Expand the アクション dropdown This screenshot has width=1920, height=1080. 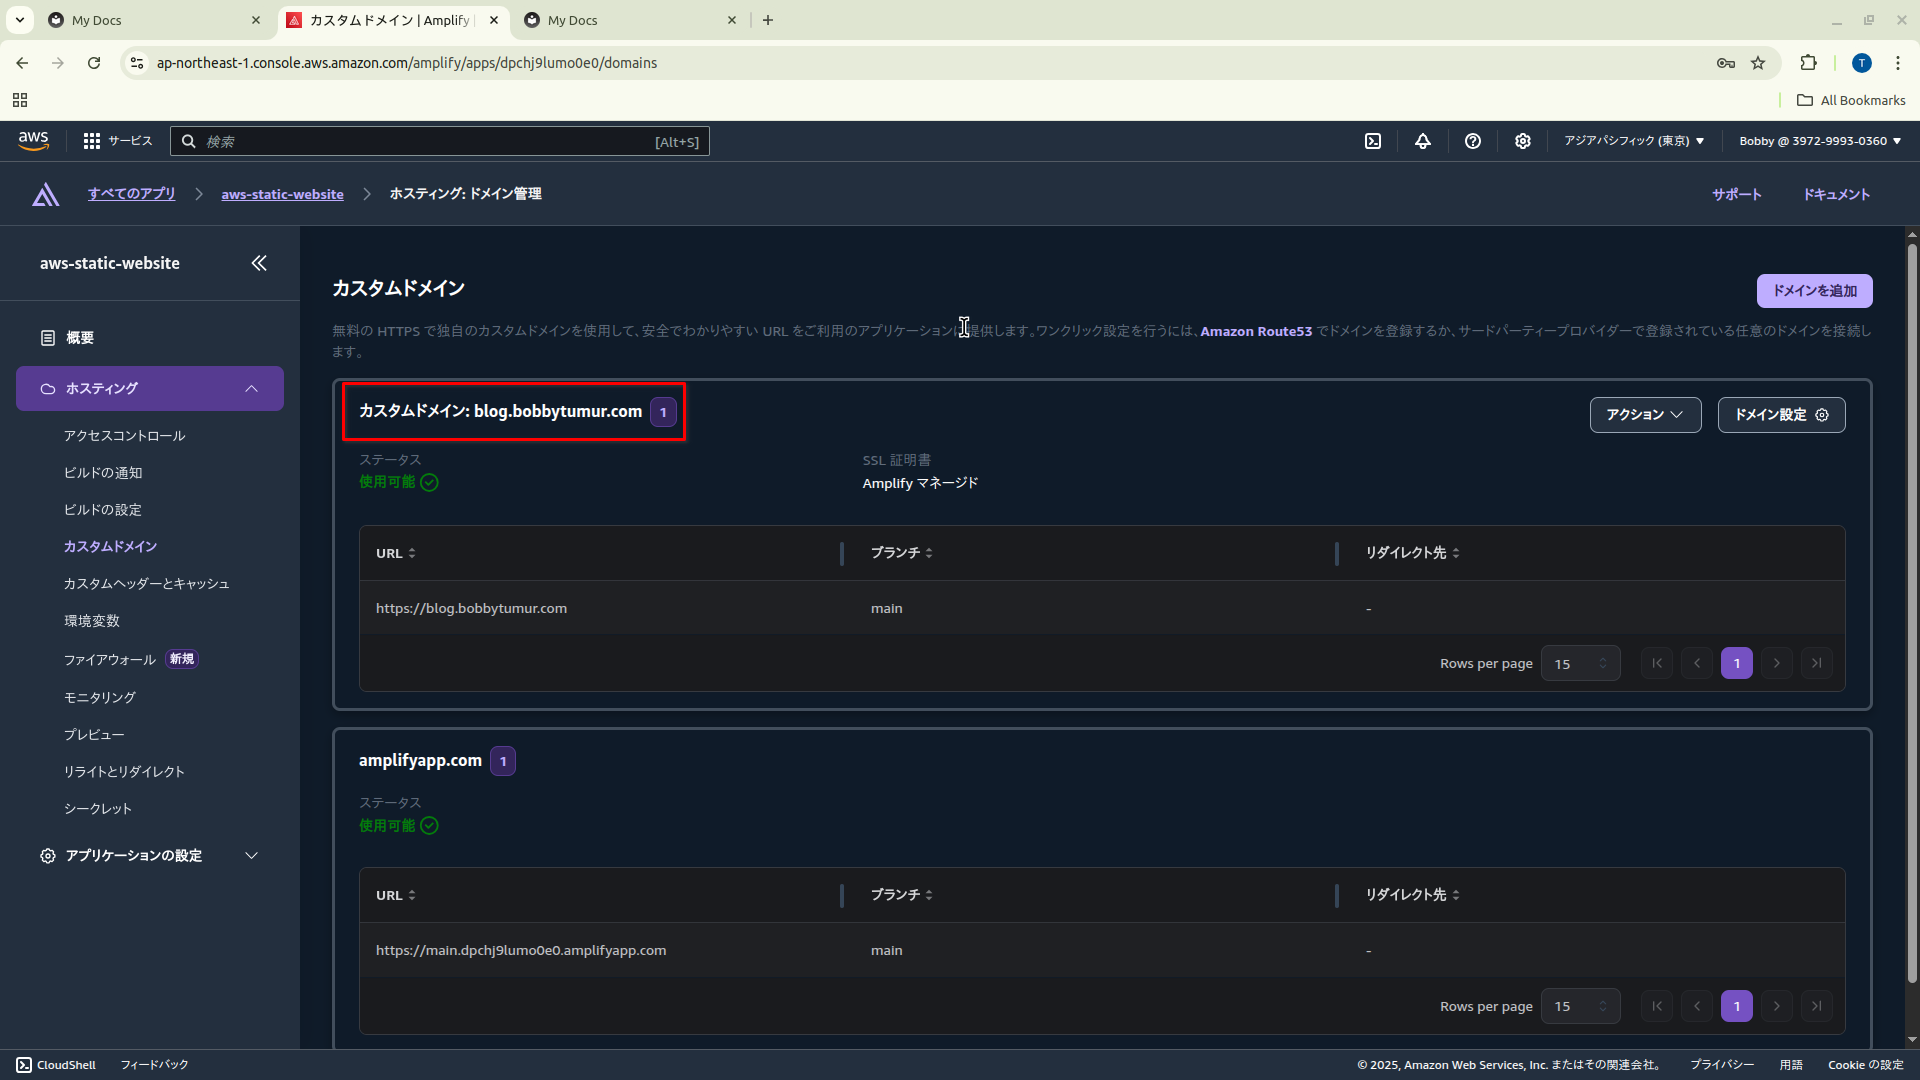[1645, 415]
